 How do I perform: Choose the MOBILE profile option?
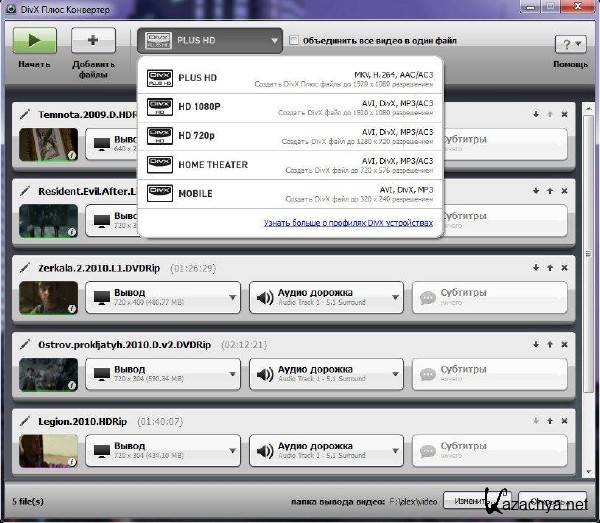tap(290, 193)
